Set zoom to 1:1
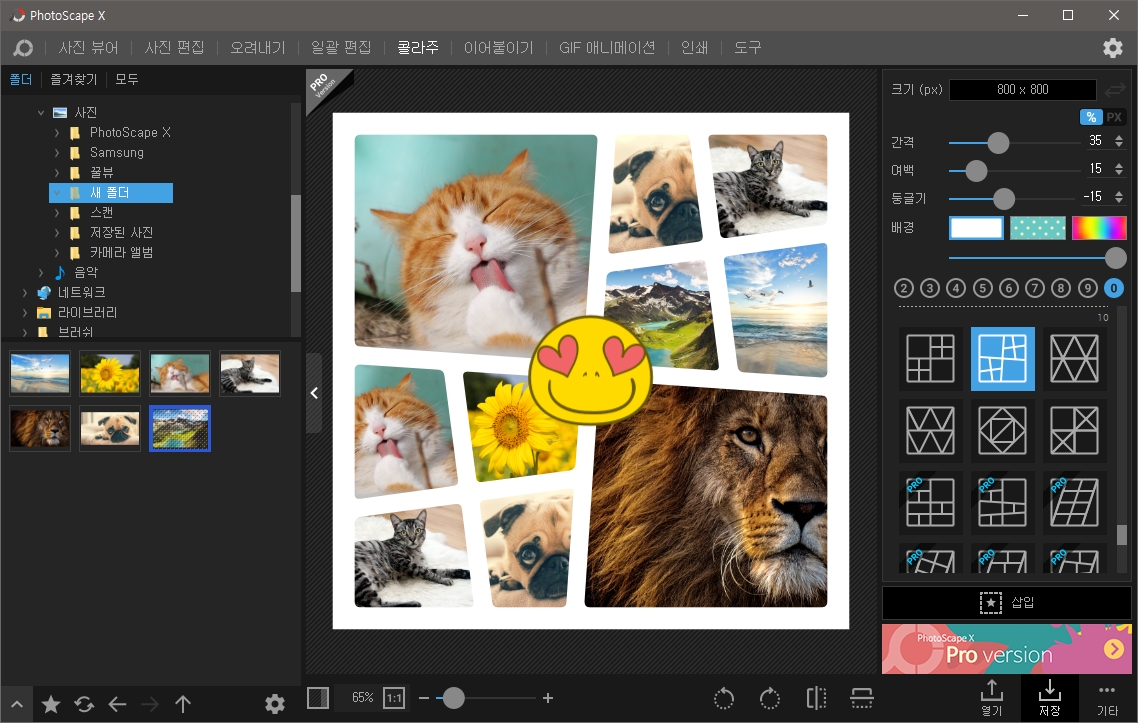 coord(393,698)
